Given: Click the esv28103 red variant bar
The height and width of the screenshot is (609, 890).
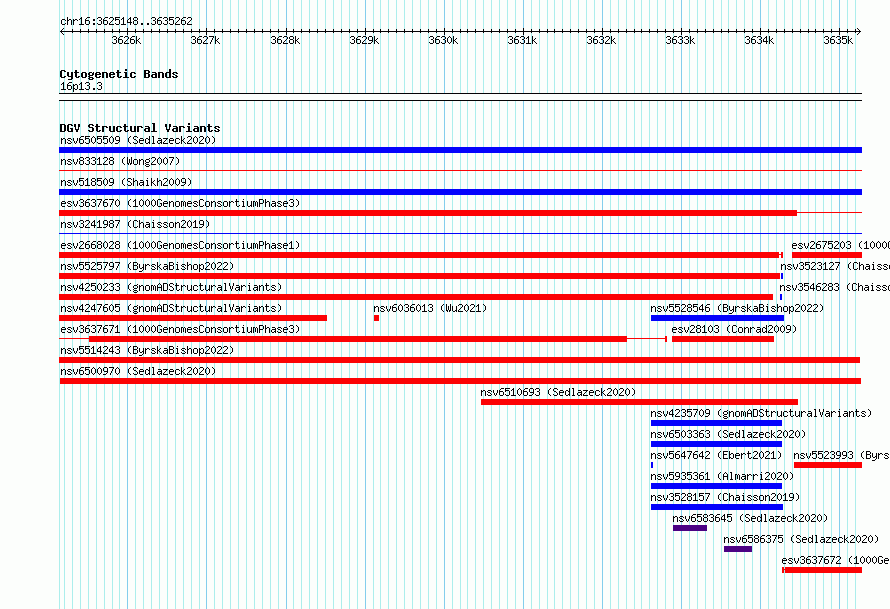Looking at the screenshot, I should pyautogui.click(x=723, y=339).
